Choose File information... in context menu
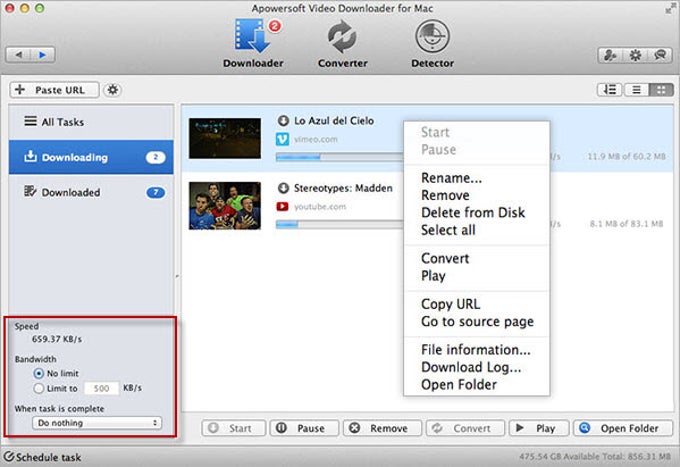Image resolution: width=680 pixels, height=467 pixels. (476, 349)
